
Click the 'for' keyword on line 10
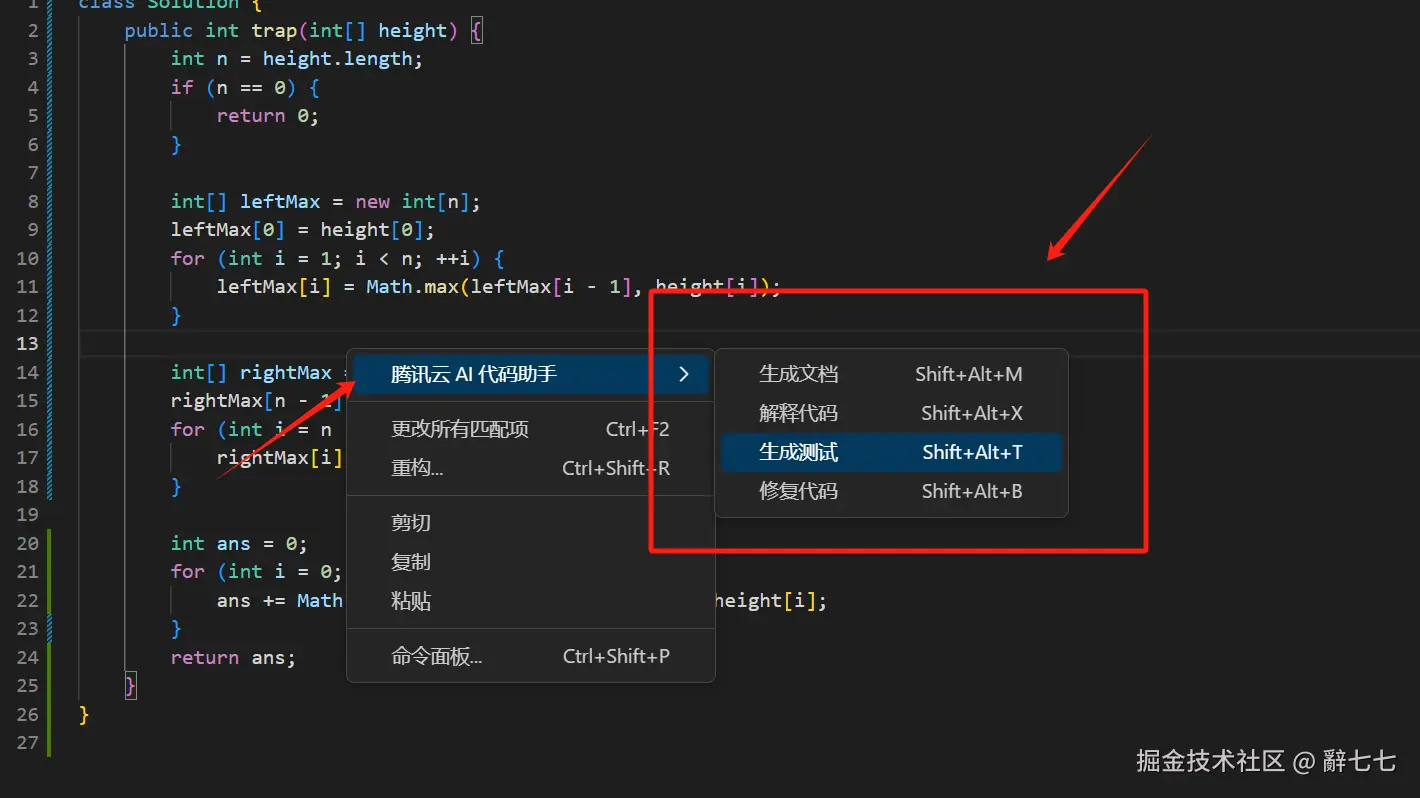coord(187,258)
